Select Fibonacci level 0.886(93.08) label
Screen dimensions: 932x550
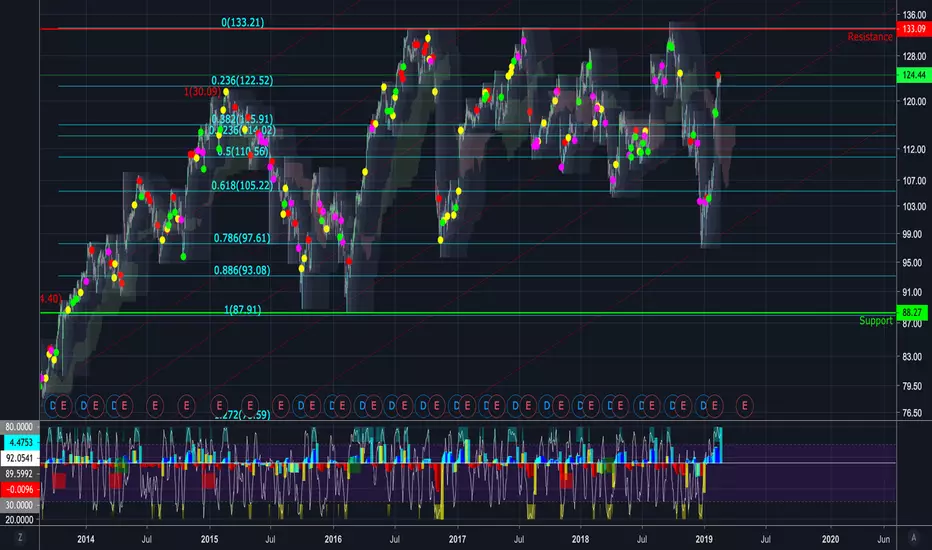click(242, 270)
